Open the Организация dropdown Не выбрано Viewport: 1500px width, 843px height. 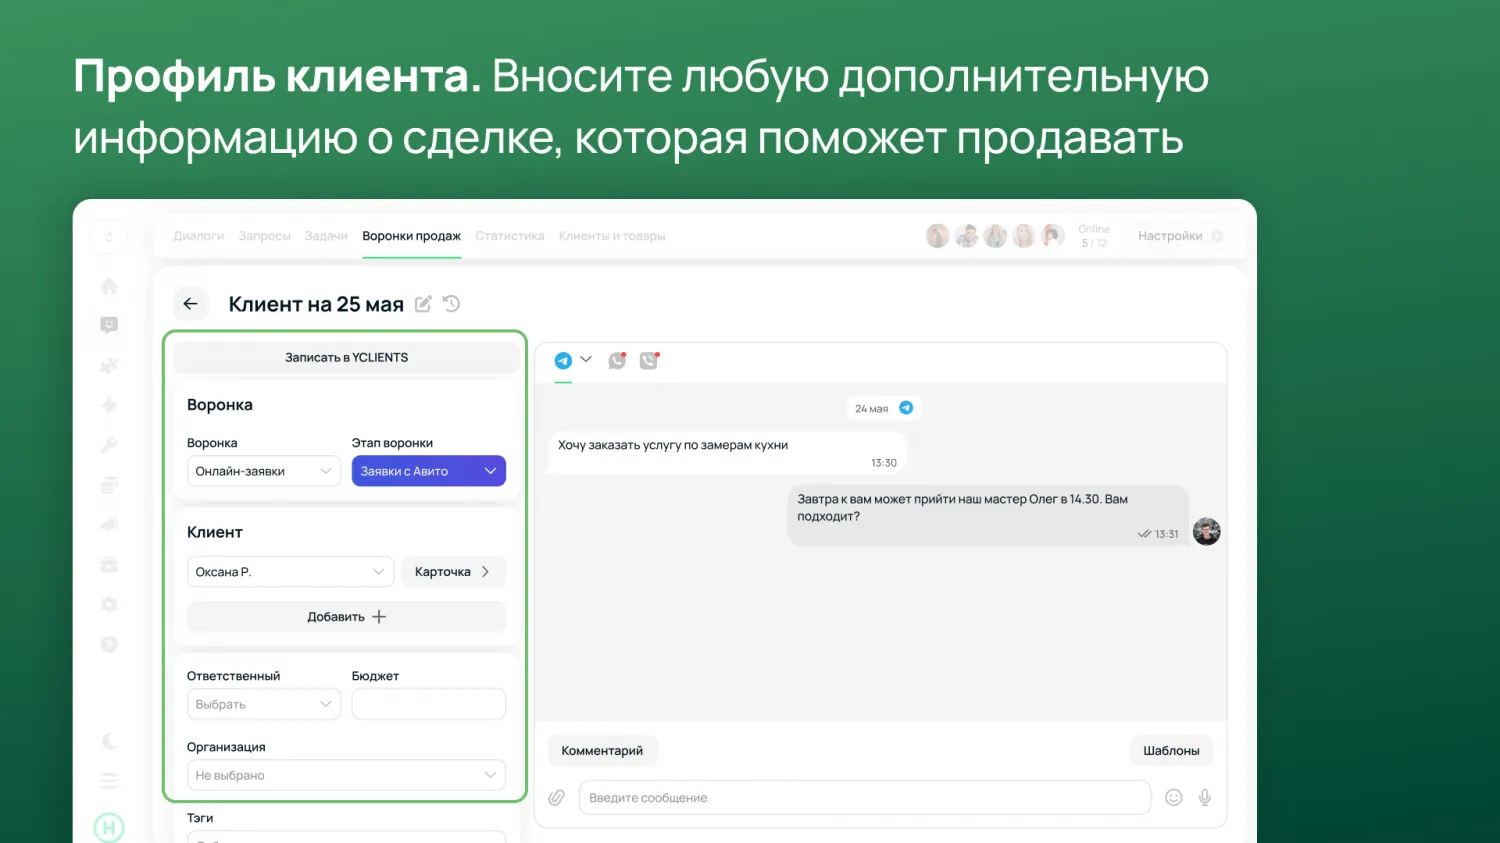[346, 775]
